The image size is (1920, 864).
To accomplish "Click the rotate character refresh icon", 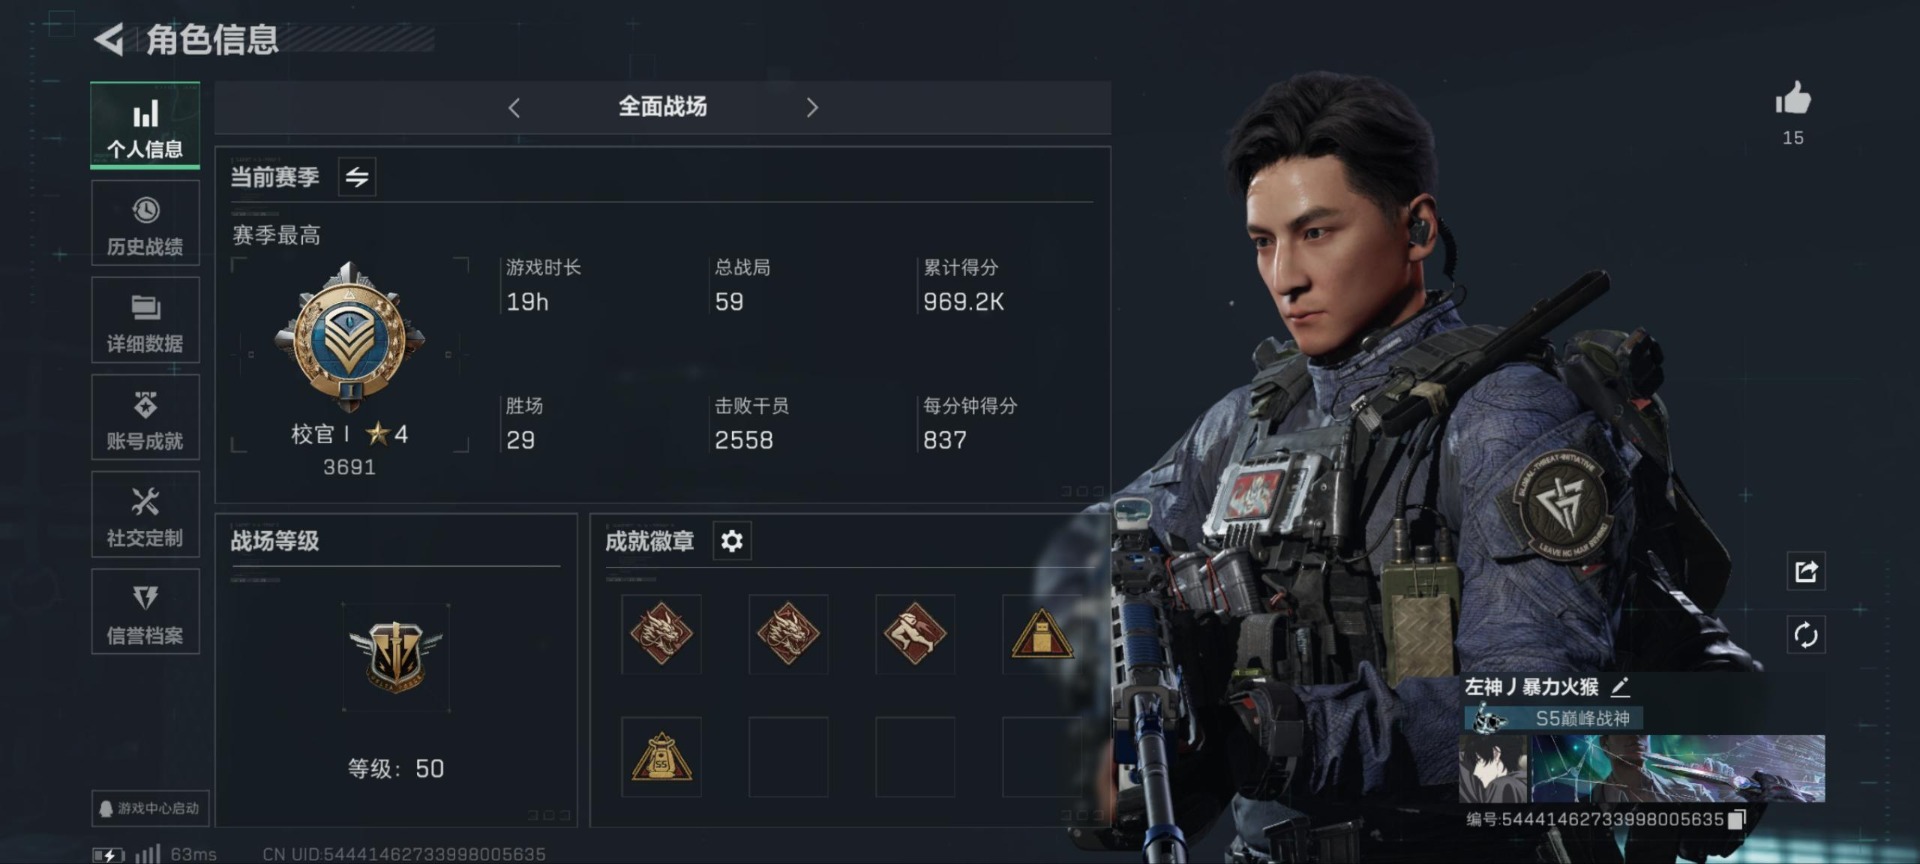I will click(x=1806, y=635).
